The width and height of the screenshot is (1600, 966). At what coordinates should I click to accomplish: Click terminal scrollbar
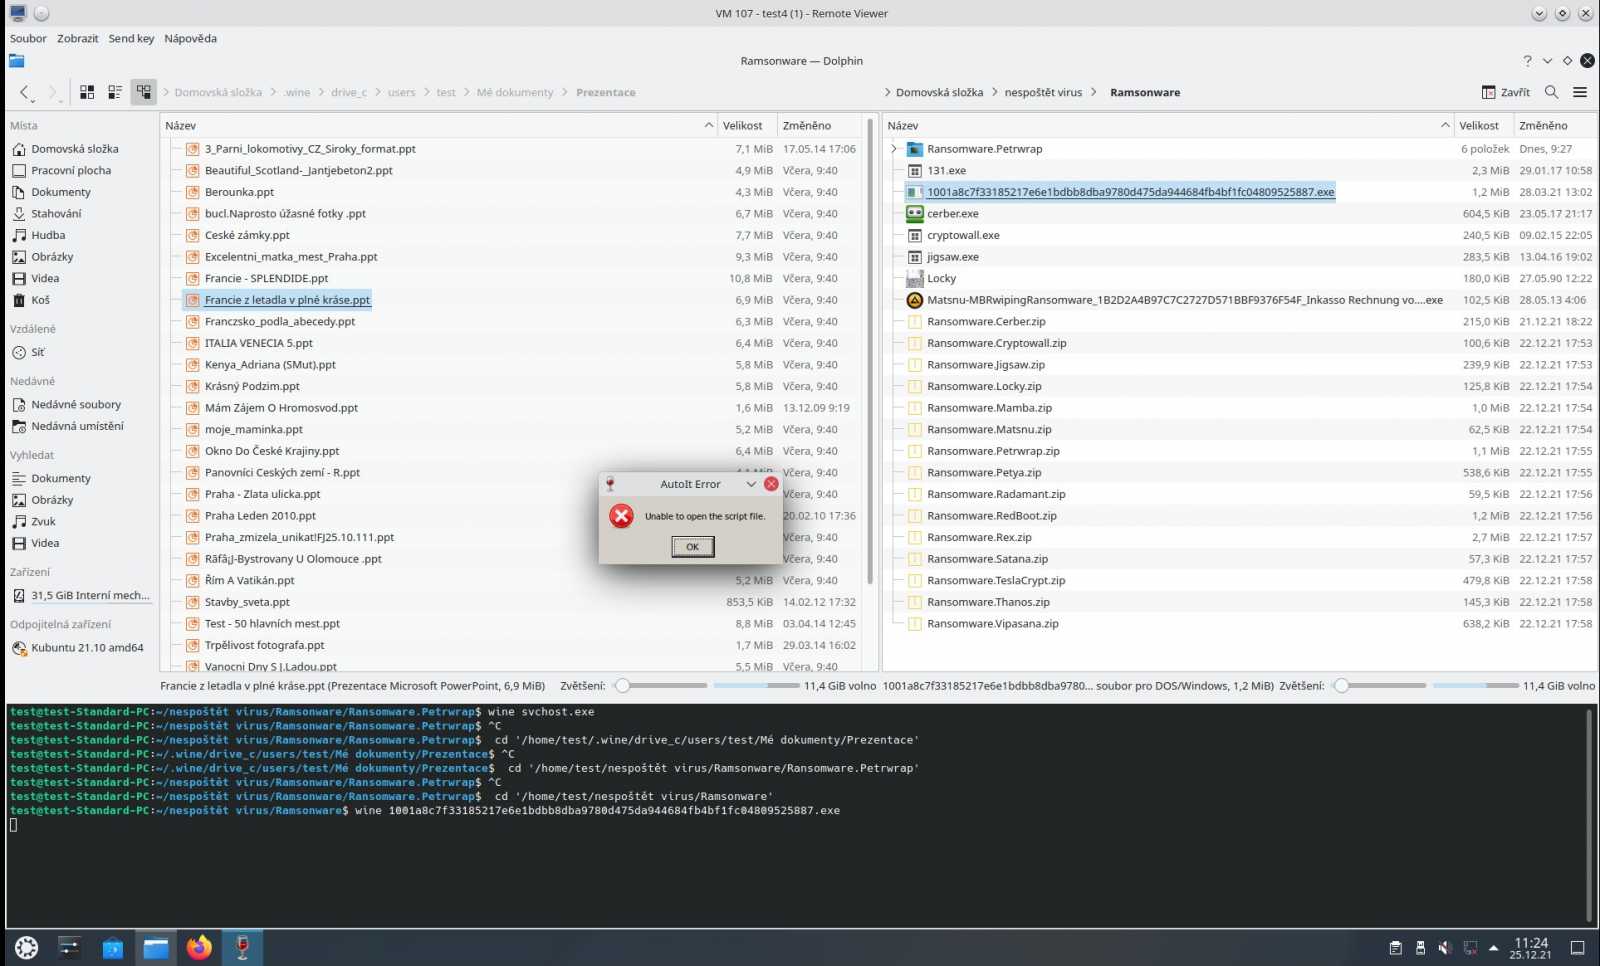pos(1588,815)
